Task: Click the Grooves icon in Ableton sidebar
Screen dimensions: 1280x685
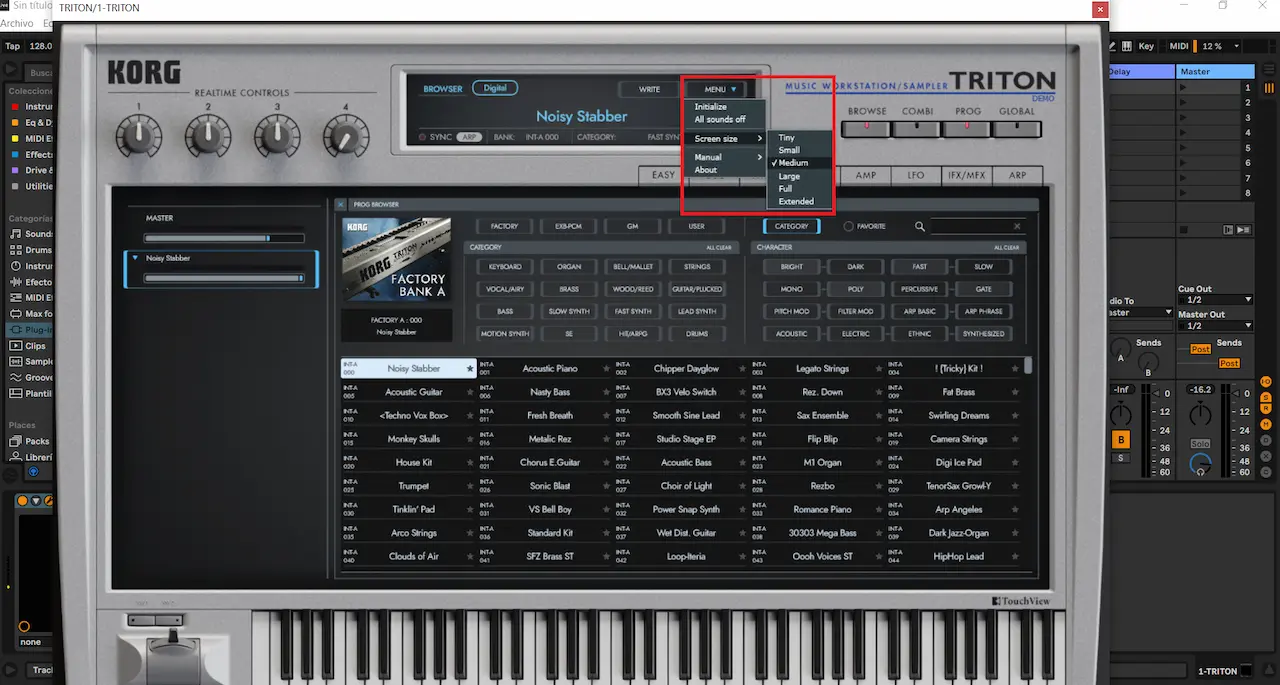Action: (15, 378)
